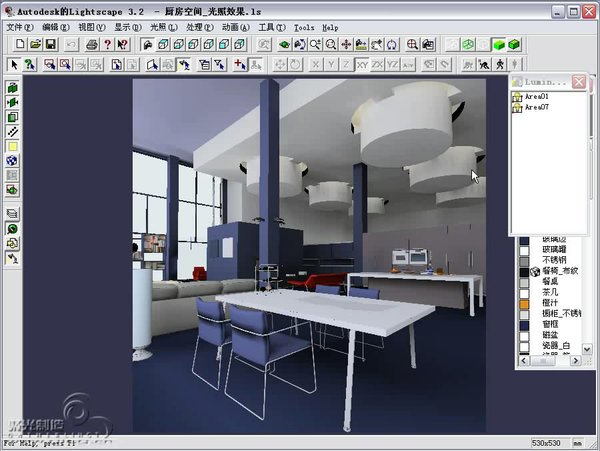Open a file using the folder icon
The height and width of the screenshot is (451, 600).
[x=35, y=44]
